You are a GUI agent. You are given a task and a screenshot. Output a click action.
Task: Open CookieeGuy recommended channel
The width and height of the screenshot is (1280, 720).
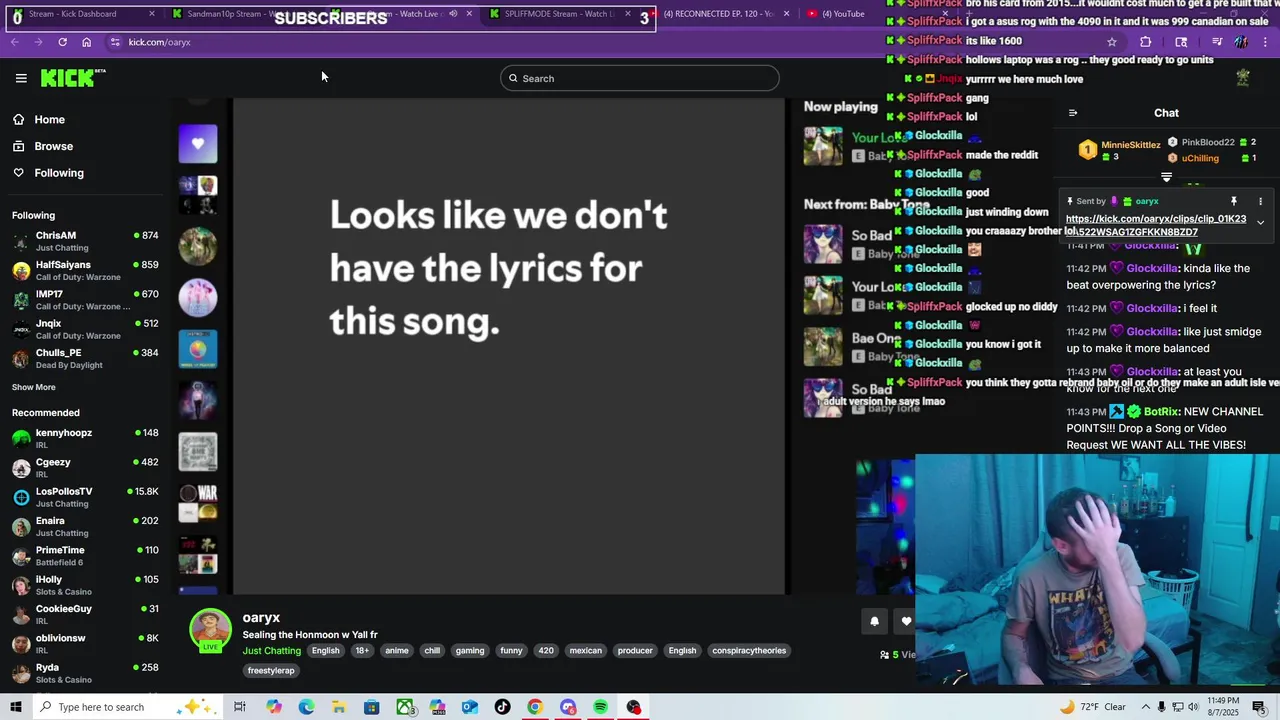point(85,614)
